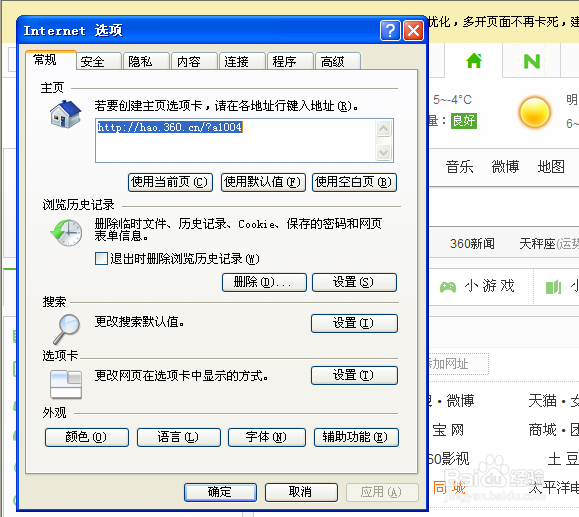The image size is (579, 517).
Task: Click the clock browsing history icon
Action: (66, 233)
